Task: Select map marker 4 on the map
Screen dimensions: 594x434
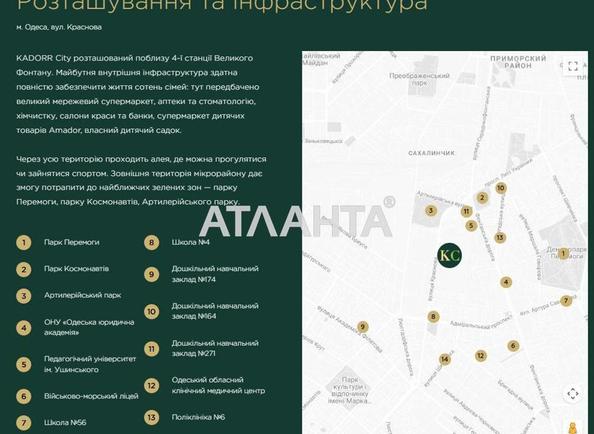Action: pos(506,282)
